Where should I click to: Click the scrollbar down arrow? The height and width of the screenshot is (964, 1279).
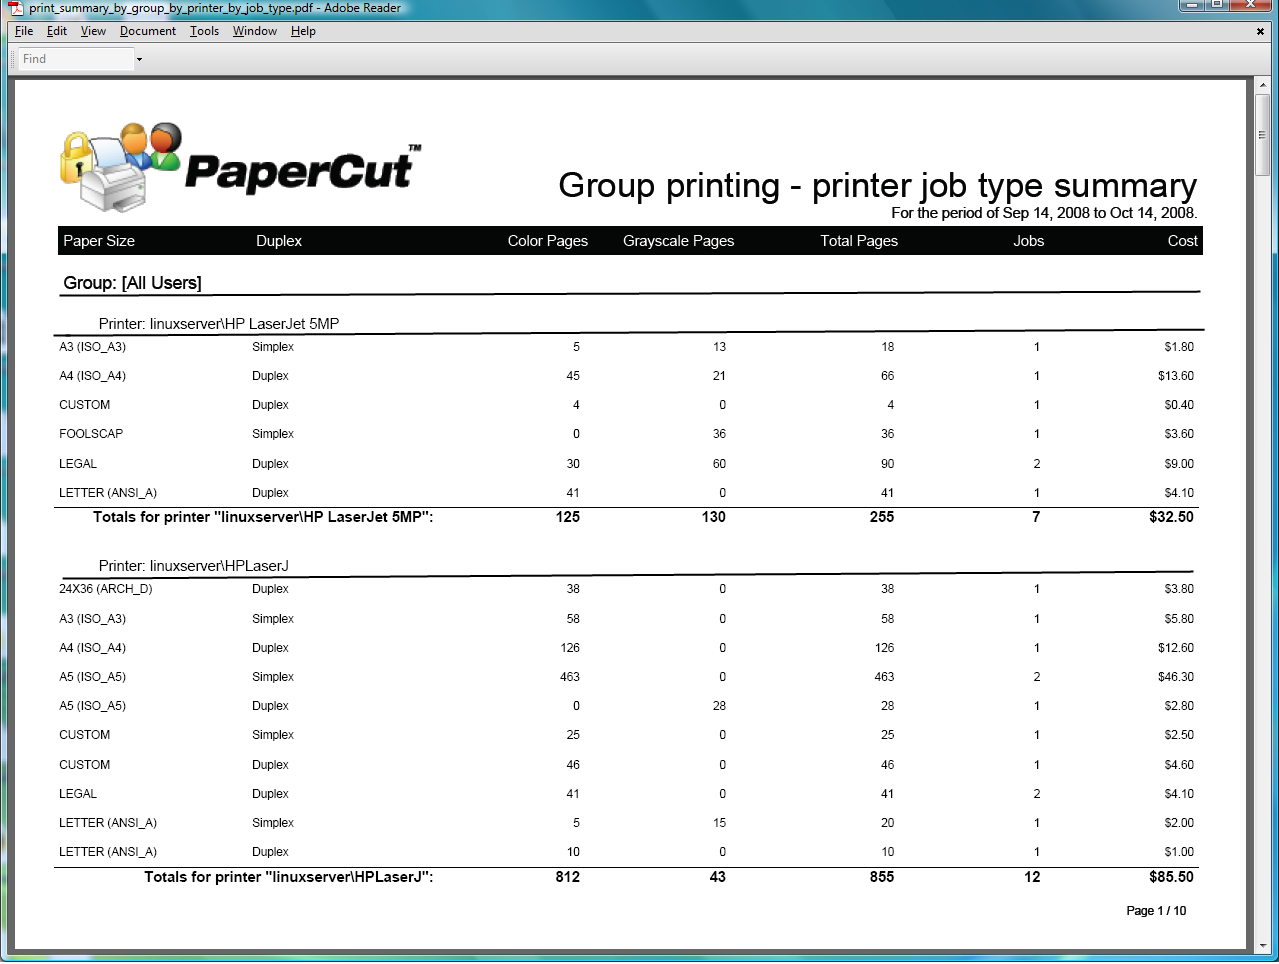point(1263,944)
